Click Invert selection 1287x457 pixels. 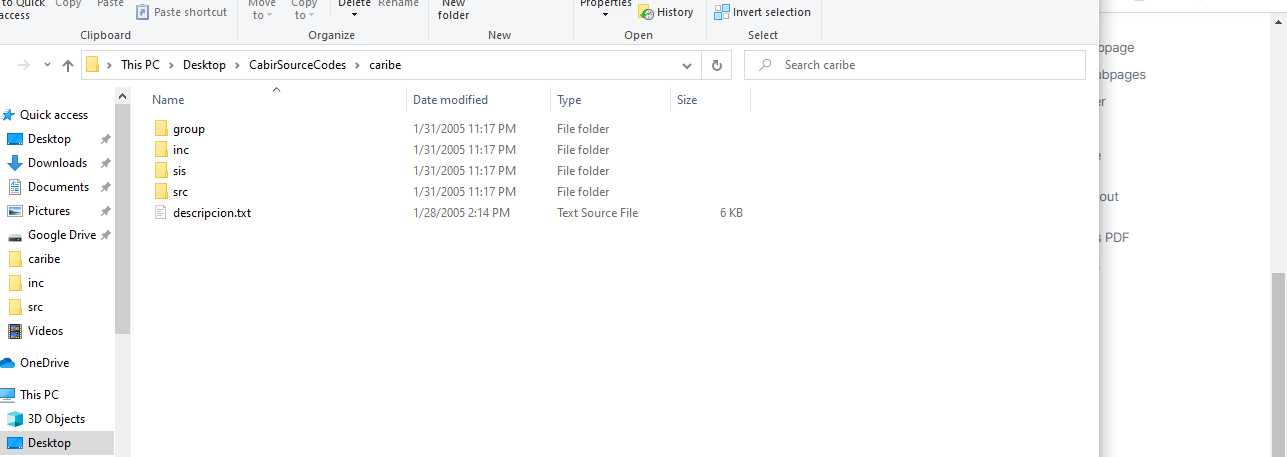(762, 12)
